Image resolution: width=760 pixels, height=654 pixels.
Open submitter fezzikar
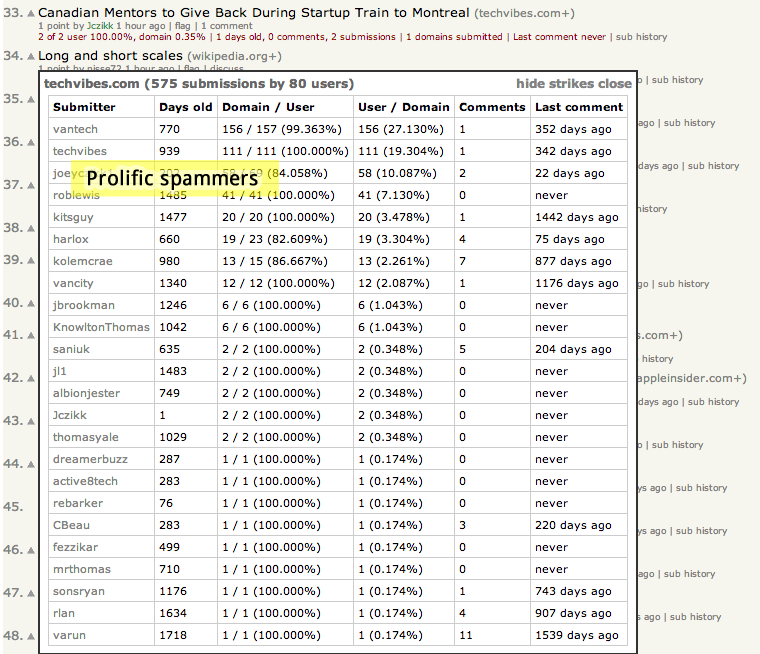pyautogui.click(x=75, y=547)
